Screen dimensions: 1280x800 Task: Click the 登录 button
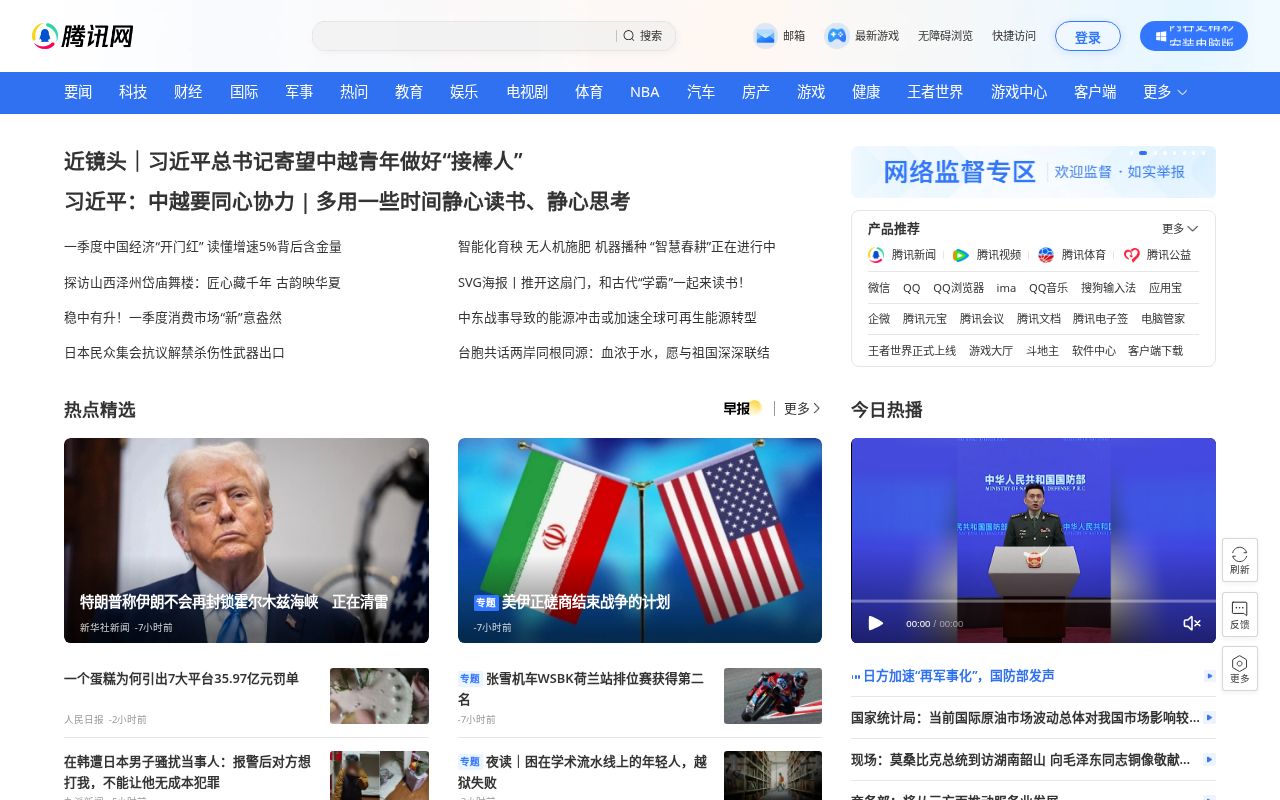click(1088, 36)
